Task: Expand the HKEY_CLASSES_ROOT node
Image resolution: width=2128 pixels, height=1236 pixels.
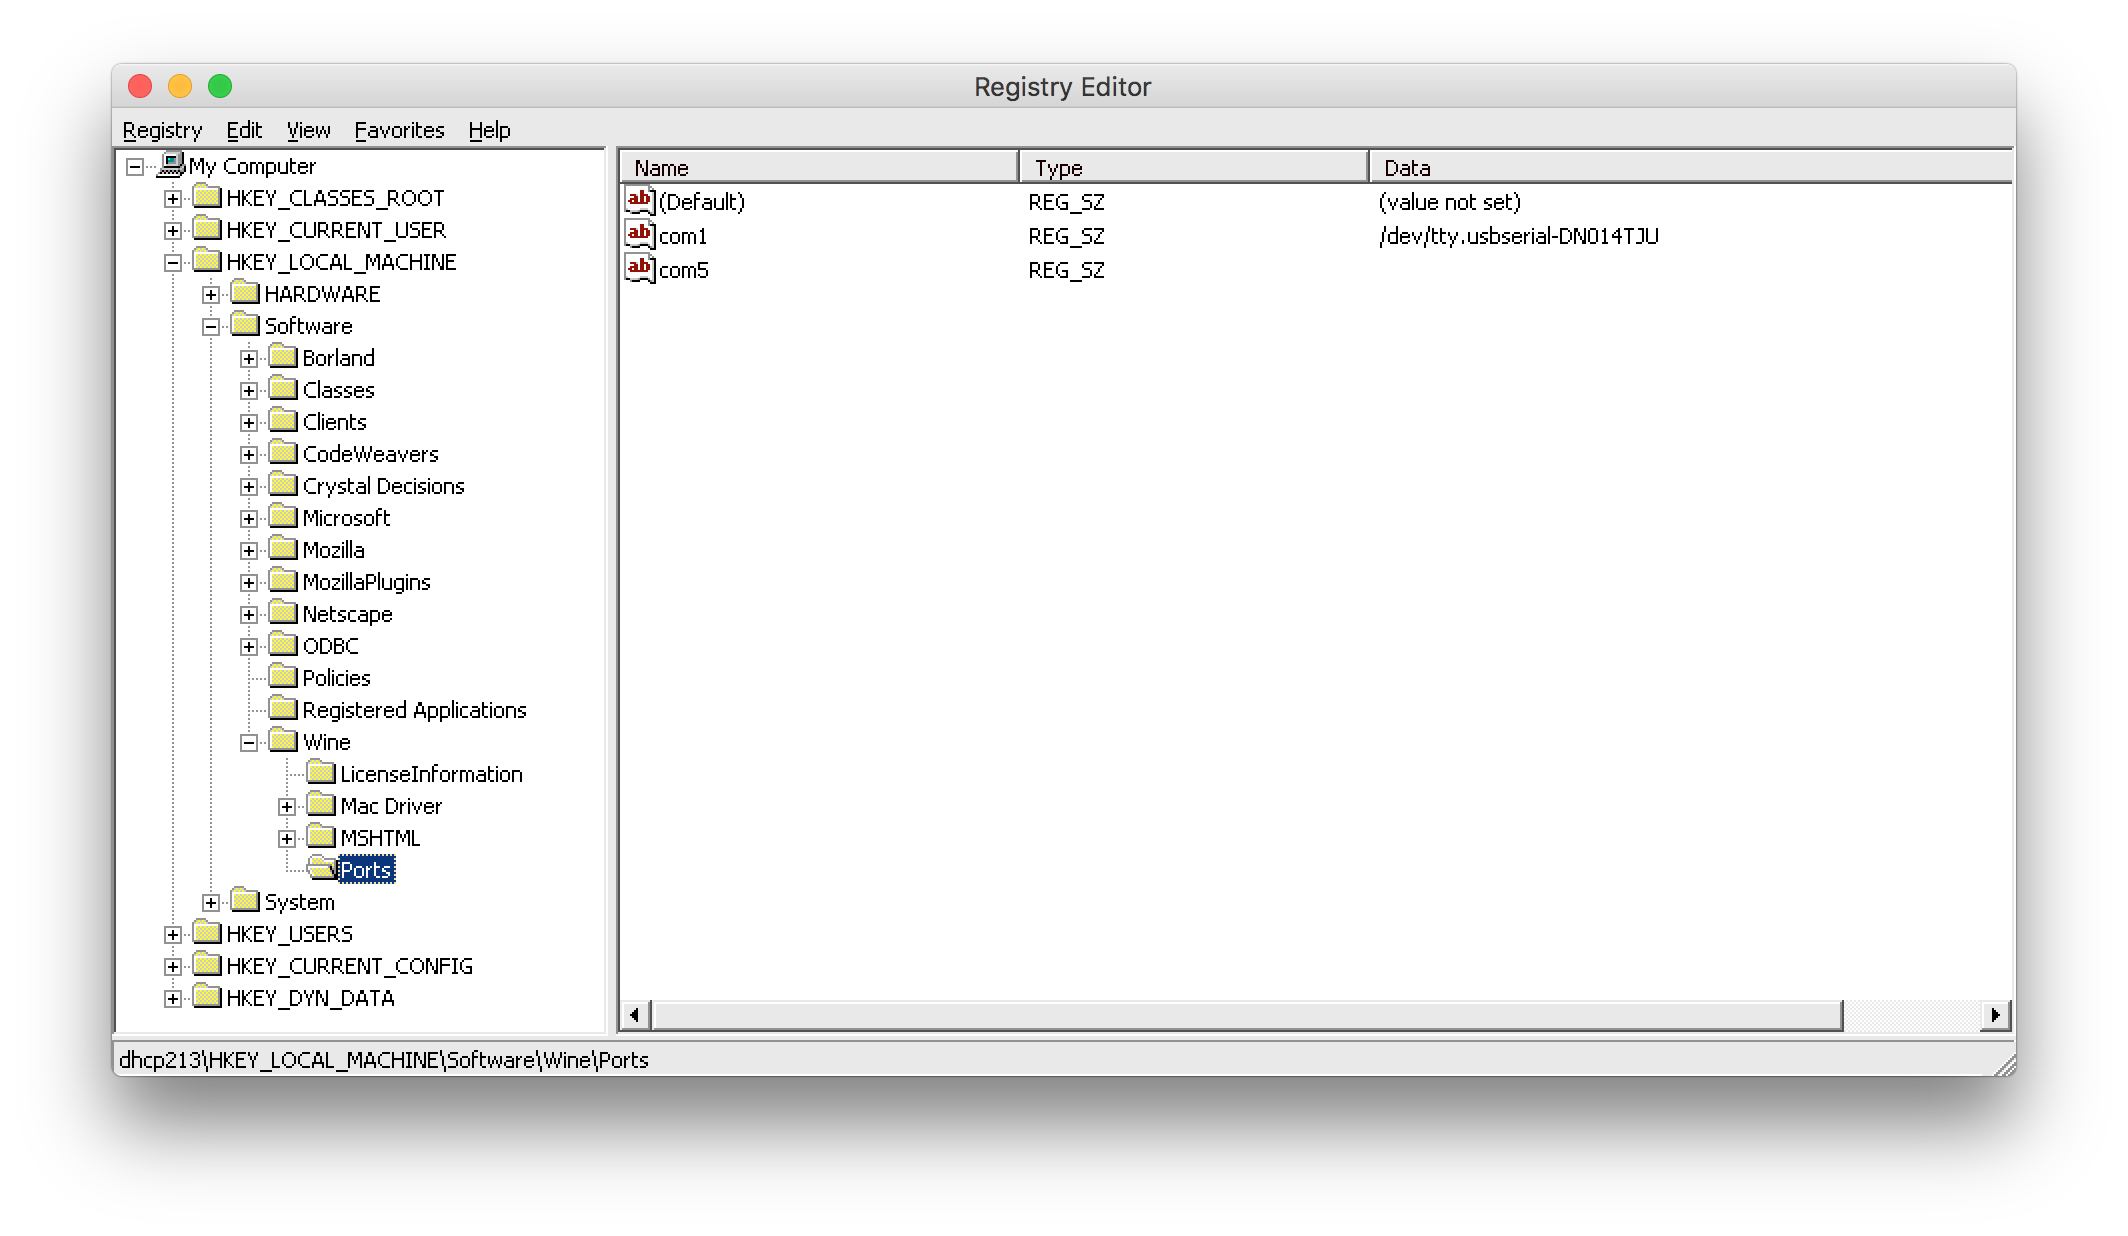Action: 173,198
